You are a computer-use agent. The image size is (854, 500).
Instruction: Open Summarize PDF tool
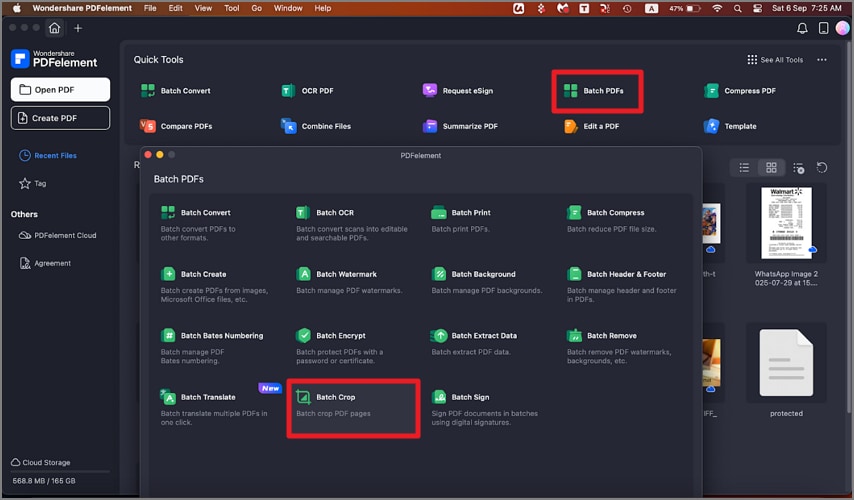click(460, 126)
